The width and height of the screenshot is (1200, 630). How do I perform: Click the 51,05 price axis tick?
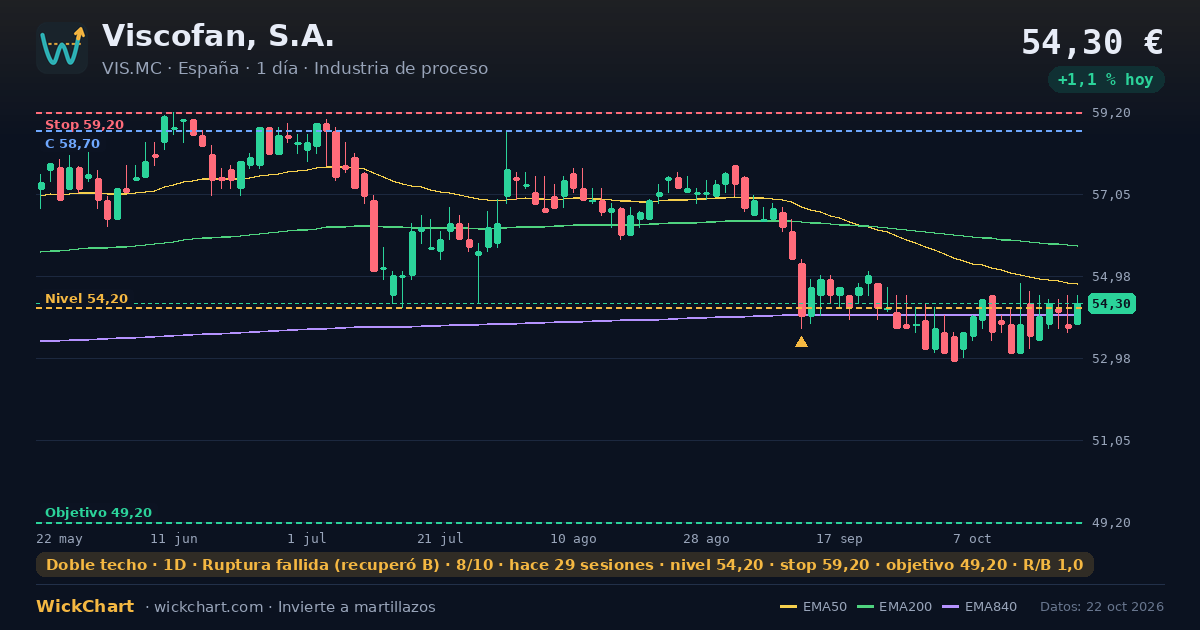[x=1110, y=441]
